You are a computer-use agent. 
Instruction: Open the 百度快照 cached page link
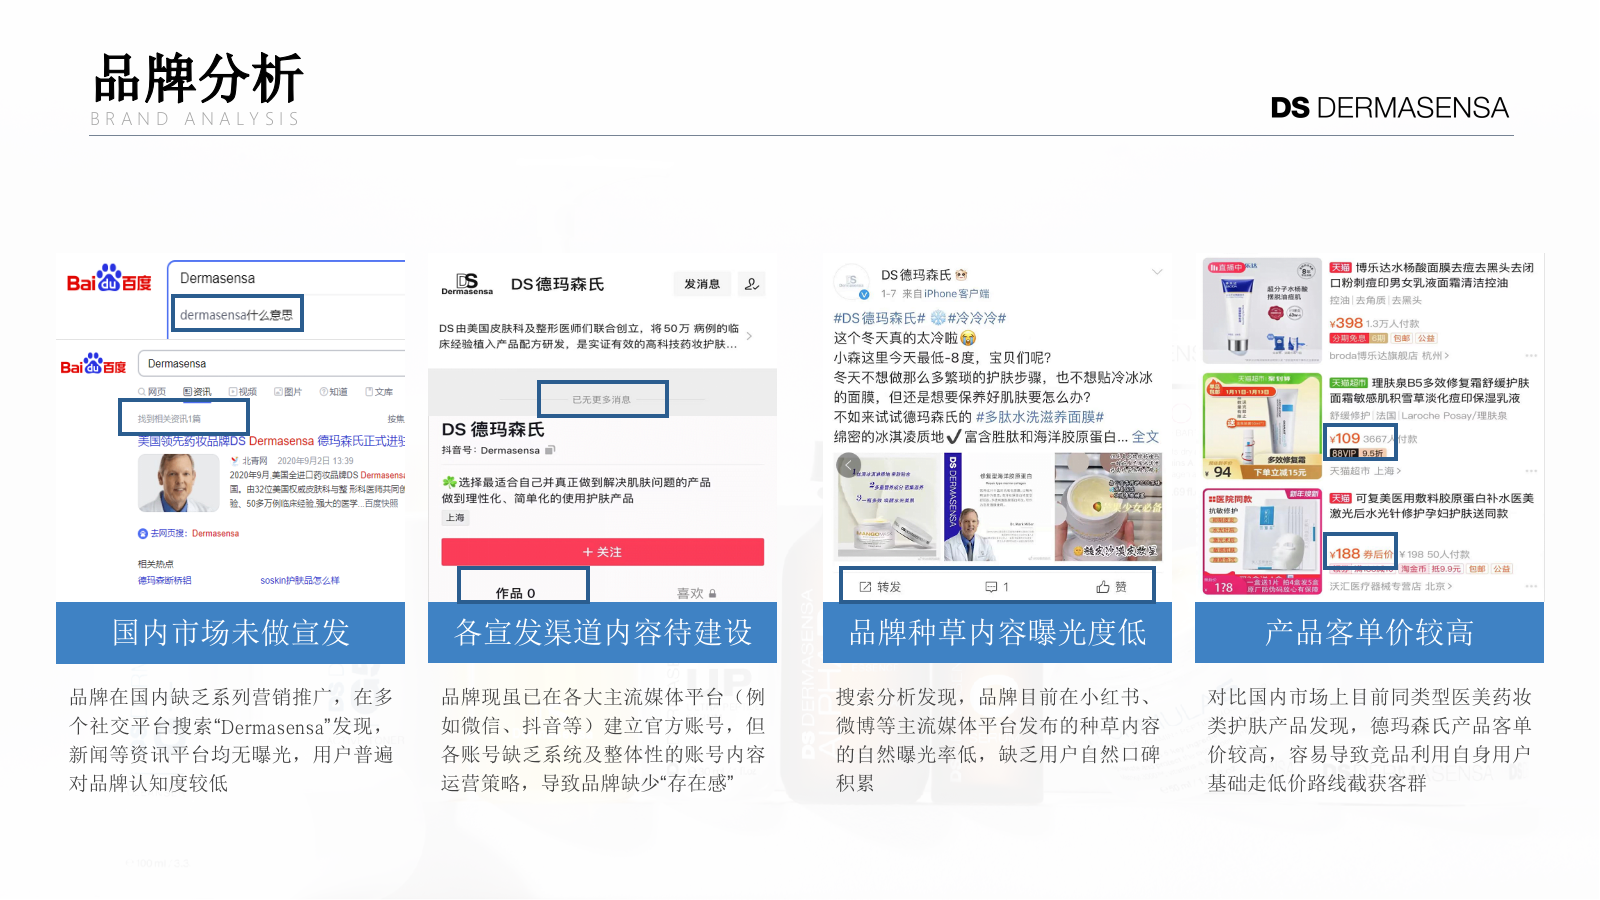(x=381, y=504)
